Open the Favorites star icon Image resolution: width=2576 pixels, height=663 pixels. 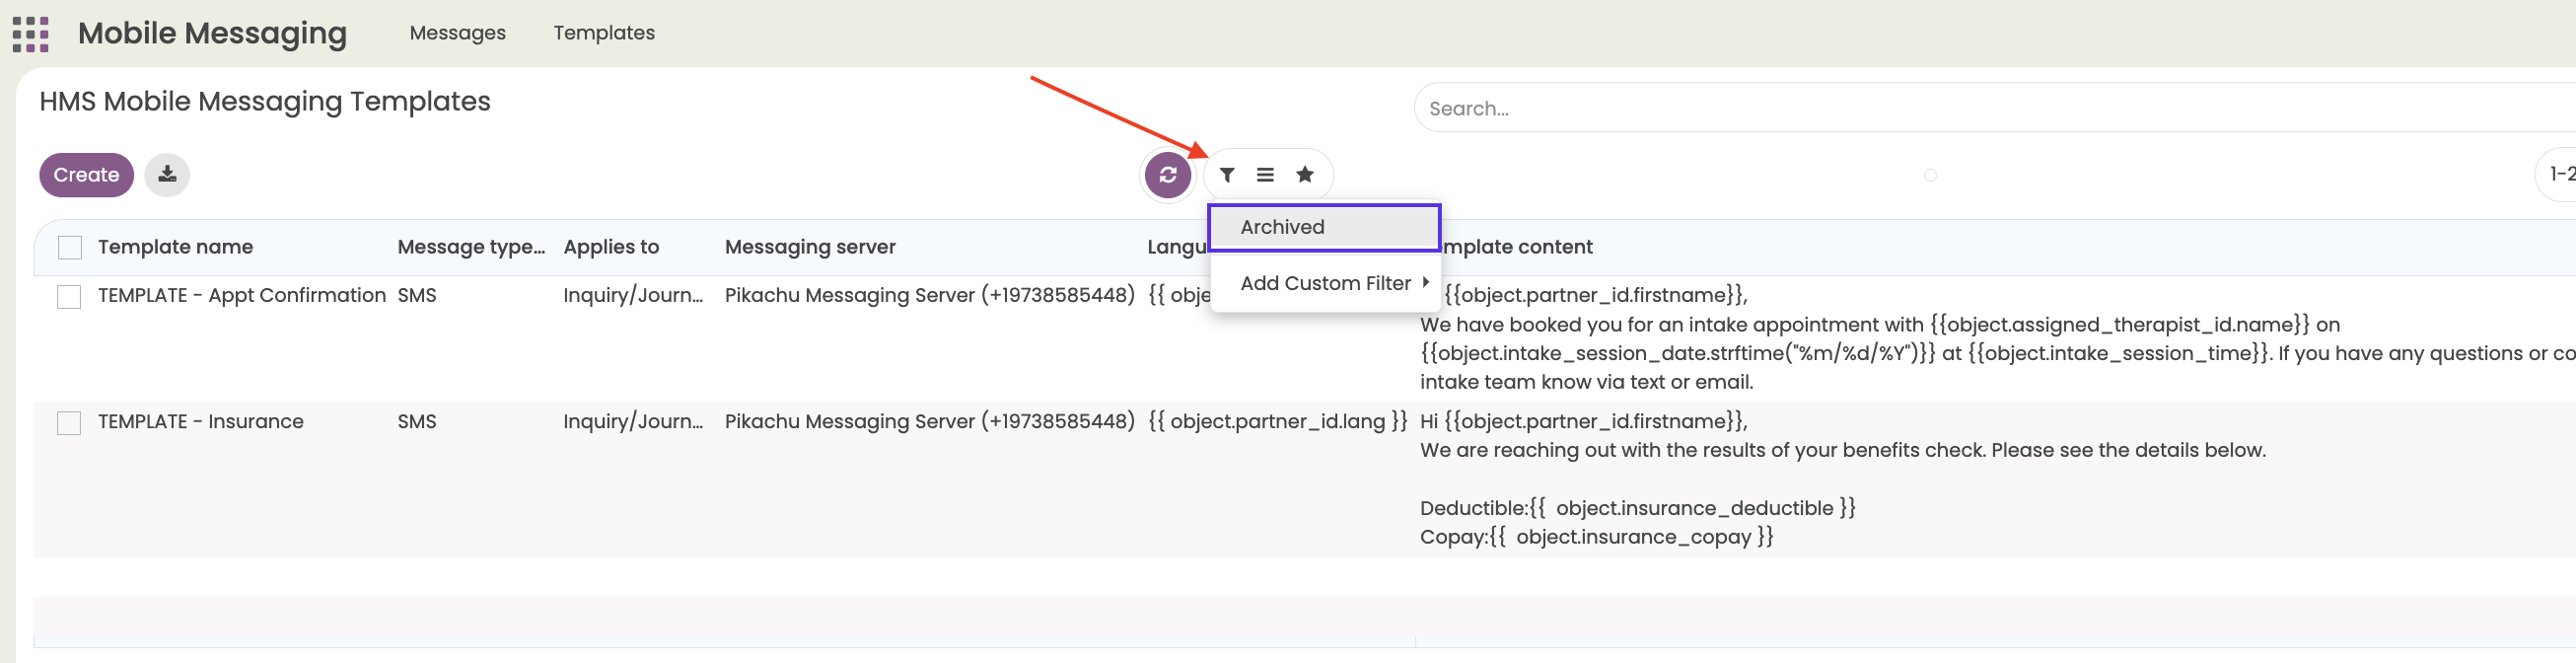click(x=1304, y=175)
